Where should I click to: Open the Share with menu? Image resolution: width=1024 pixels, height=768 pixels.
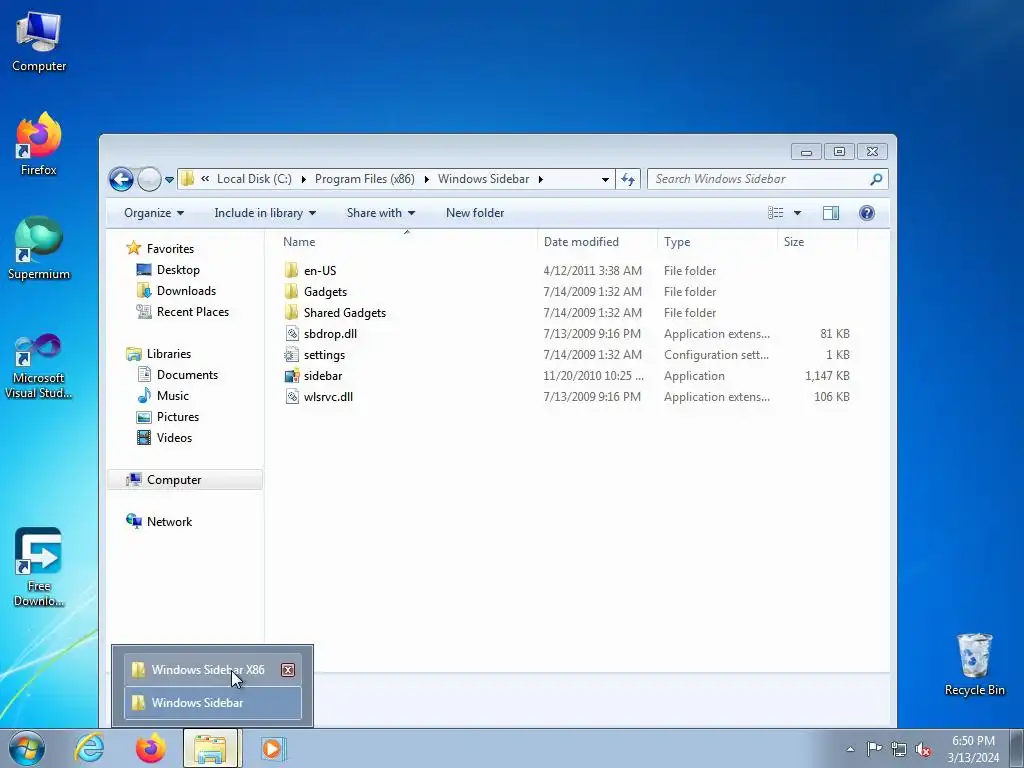click(381, 213)
